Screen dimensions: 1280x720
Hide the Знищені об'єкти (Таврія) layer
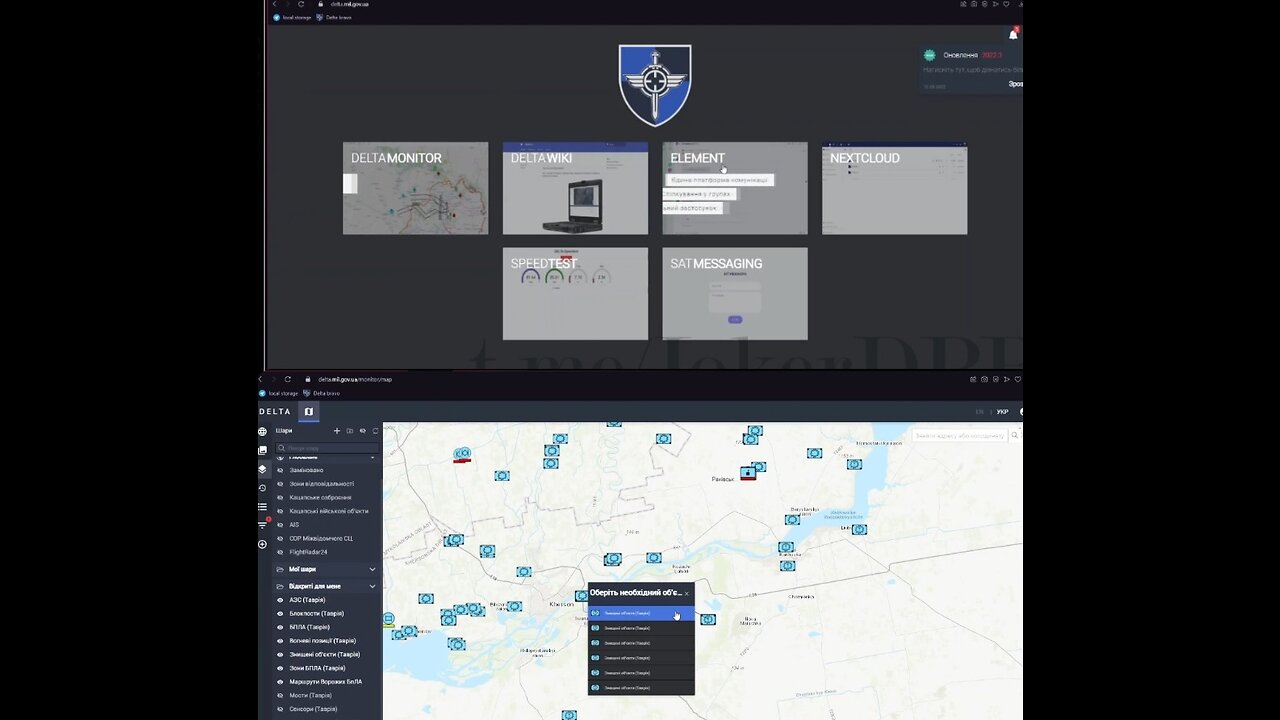(x=281, y=654)
